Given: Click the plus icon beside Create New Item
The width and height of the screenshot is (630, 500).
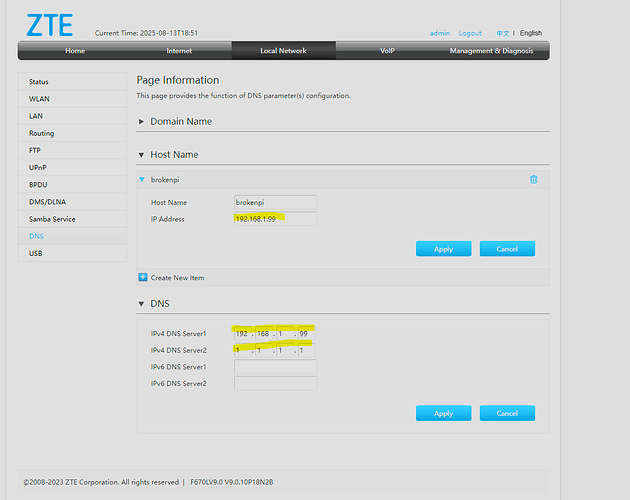Looking at the screenshot, I should click(142, 277).
